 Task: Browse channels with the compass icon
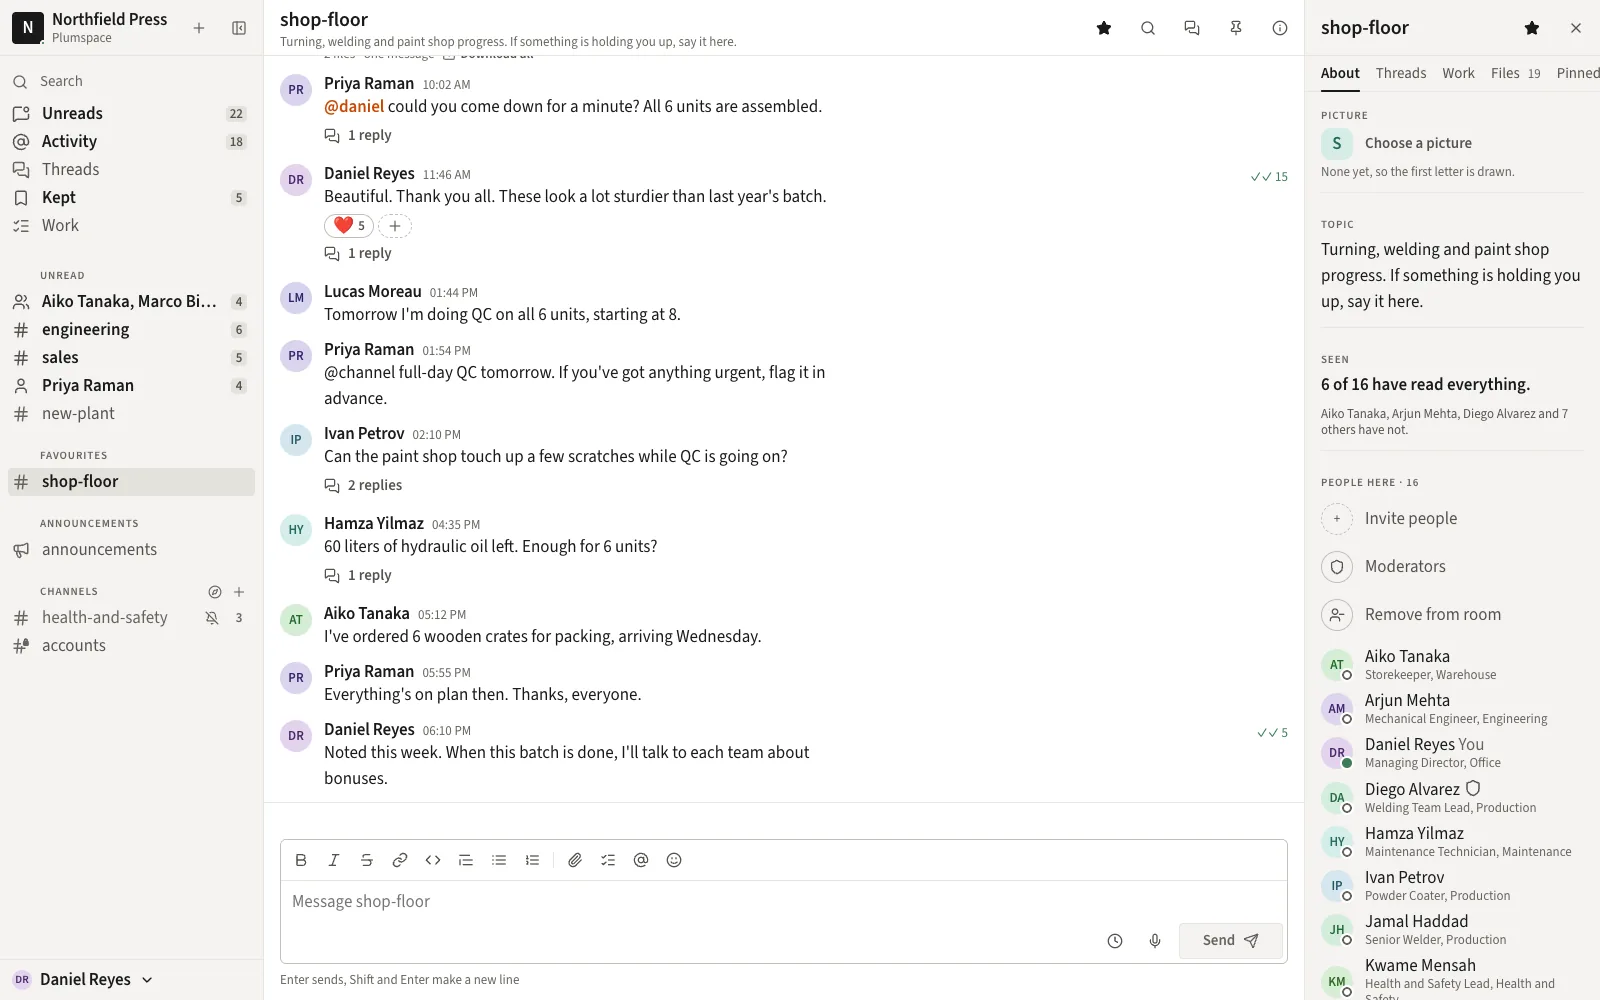pyautogui.click(x=214, y=592)
